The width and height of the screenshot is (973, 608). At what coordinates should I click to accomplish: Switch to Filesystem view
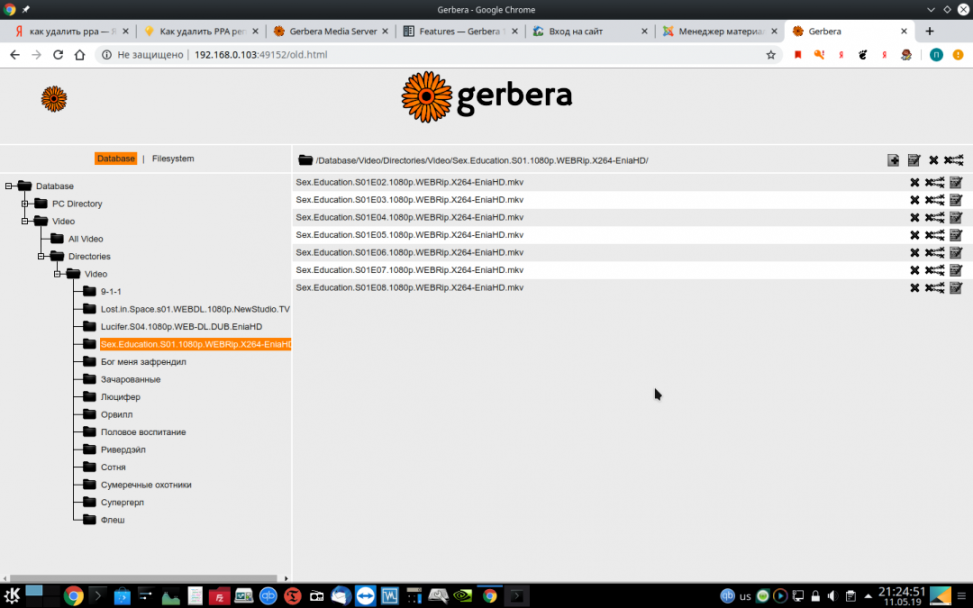(x=173, y=159)
